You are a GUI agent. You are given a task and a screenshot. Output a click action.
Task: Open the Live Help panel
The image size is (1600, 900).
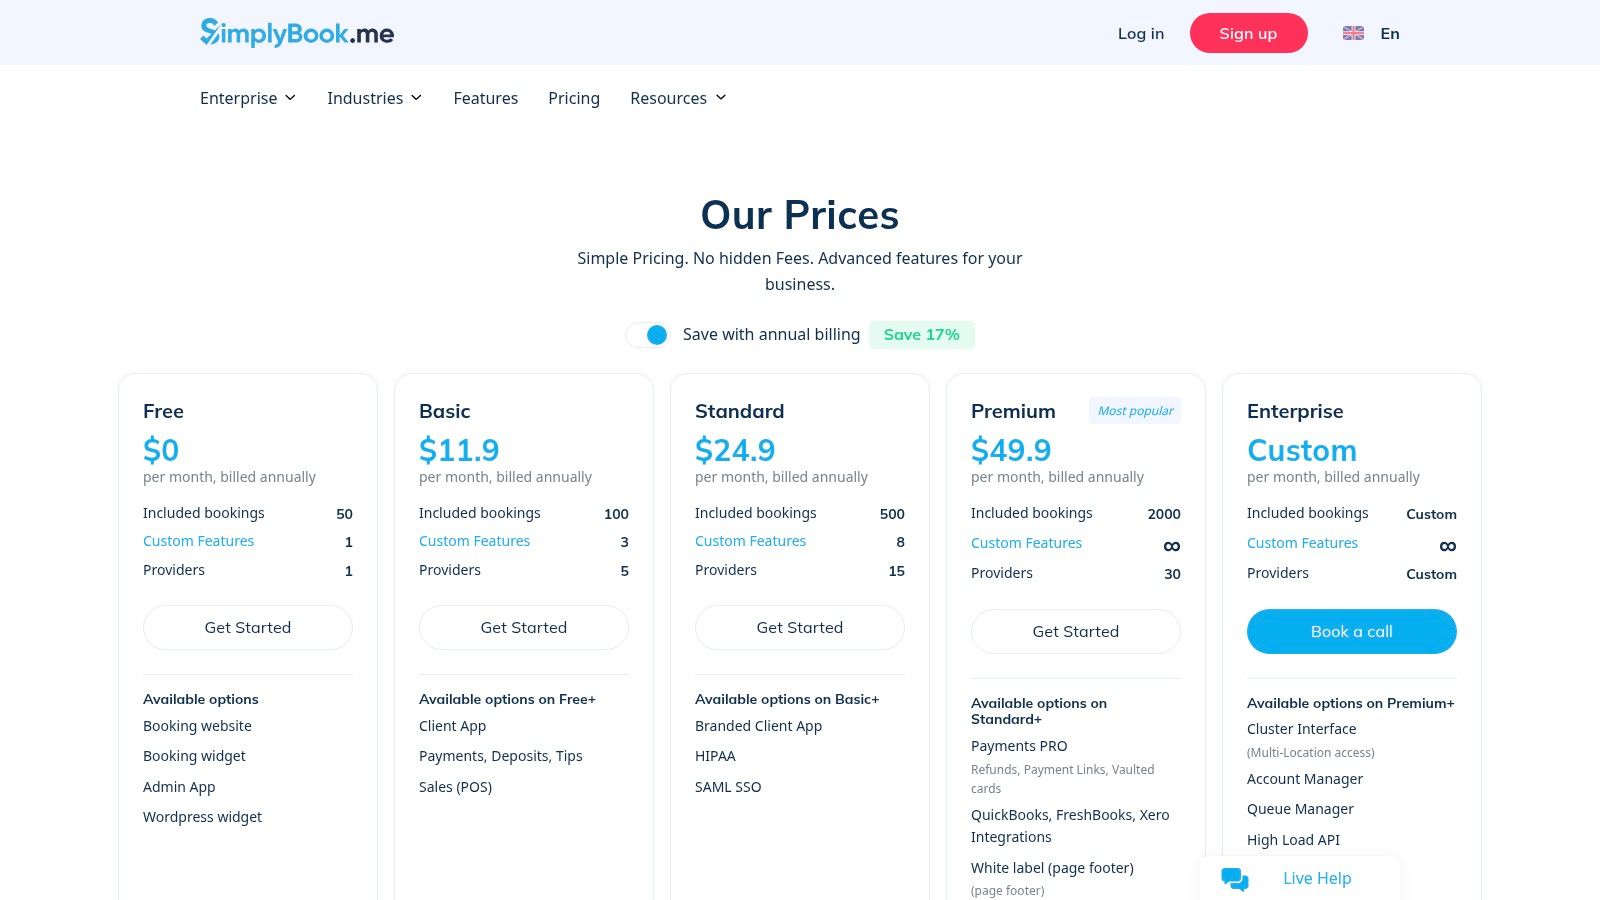1316,878
